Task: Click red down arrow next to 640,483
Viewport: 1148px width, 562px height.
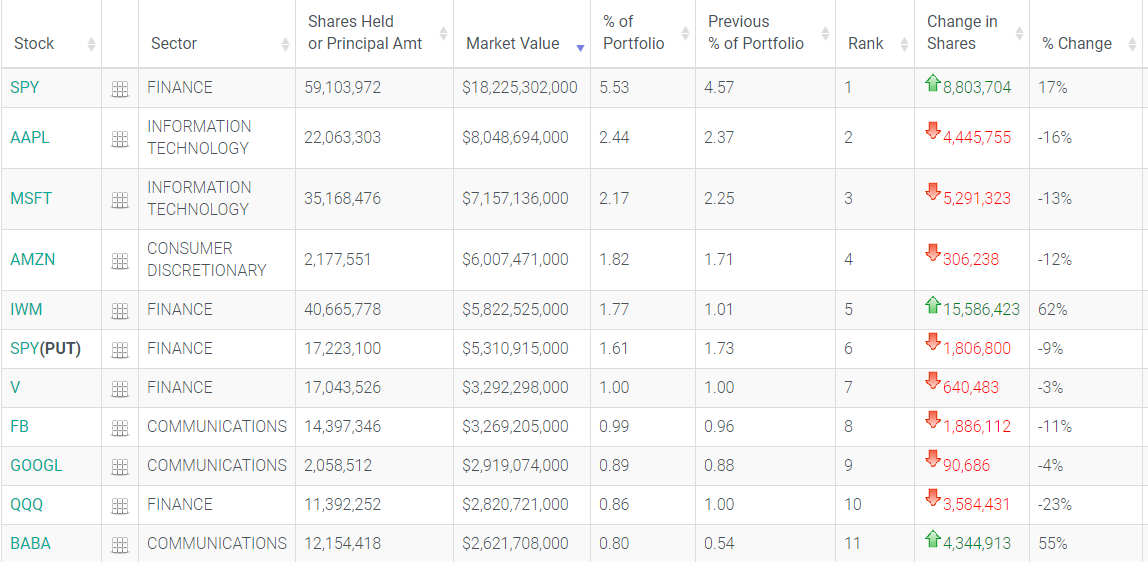Action: click(x=933, y=381)
